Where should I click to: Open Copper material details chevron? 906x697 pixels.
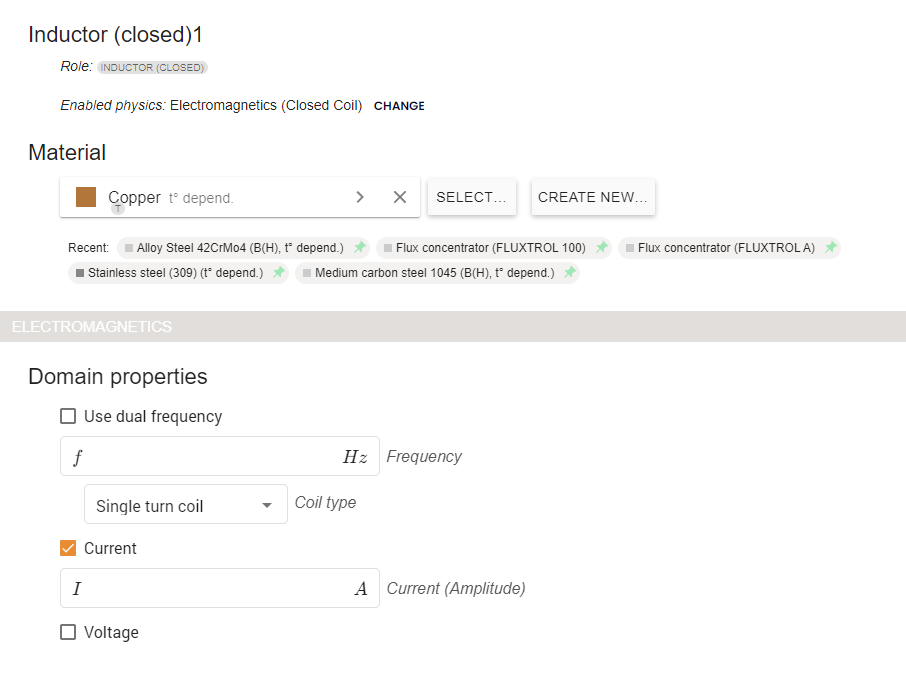[x=360, y=197]
